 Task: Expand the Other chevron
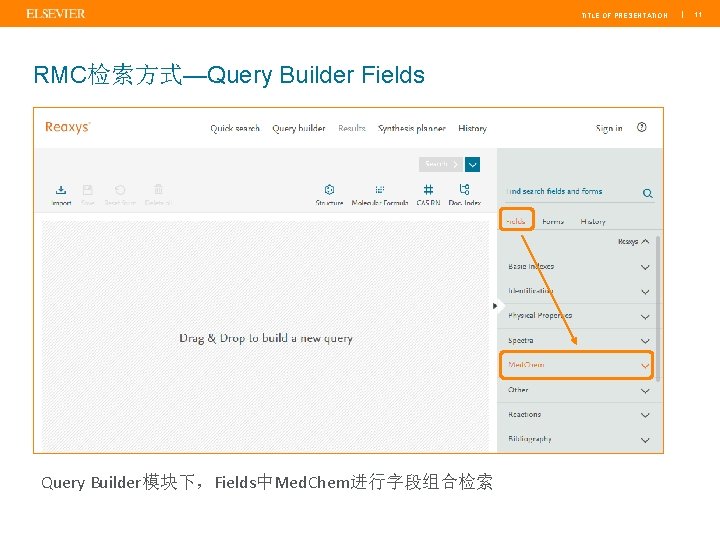(645, 391)
